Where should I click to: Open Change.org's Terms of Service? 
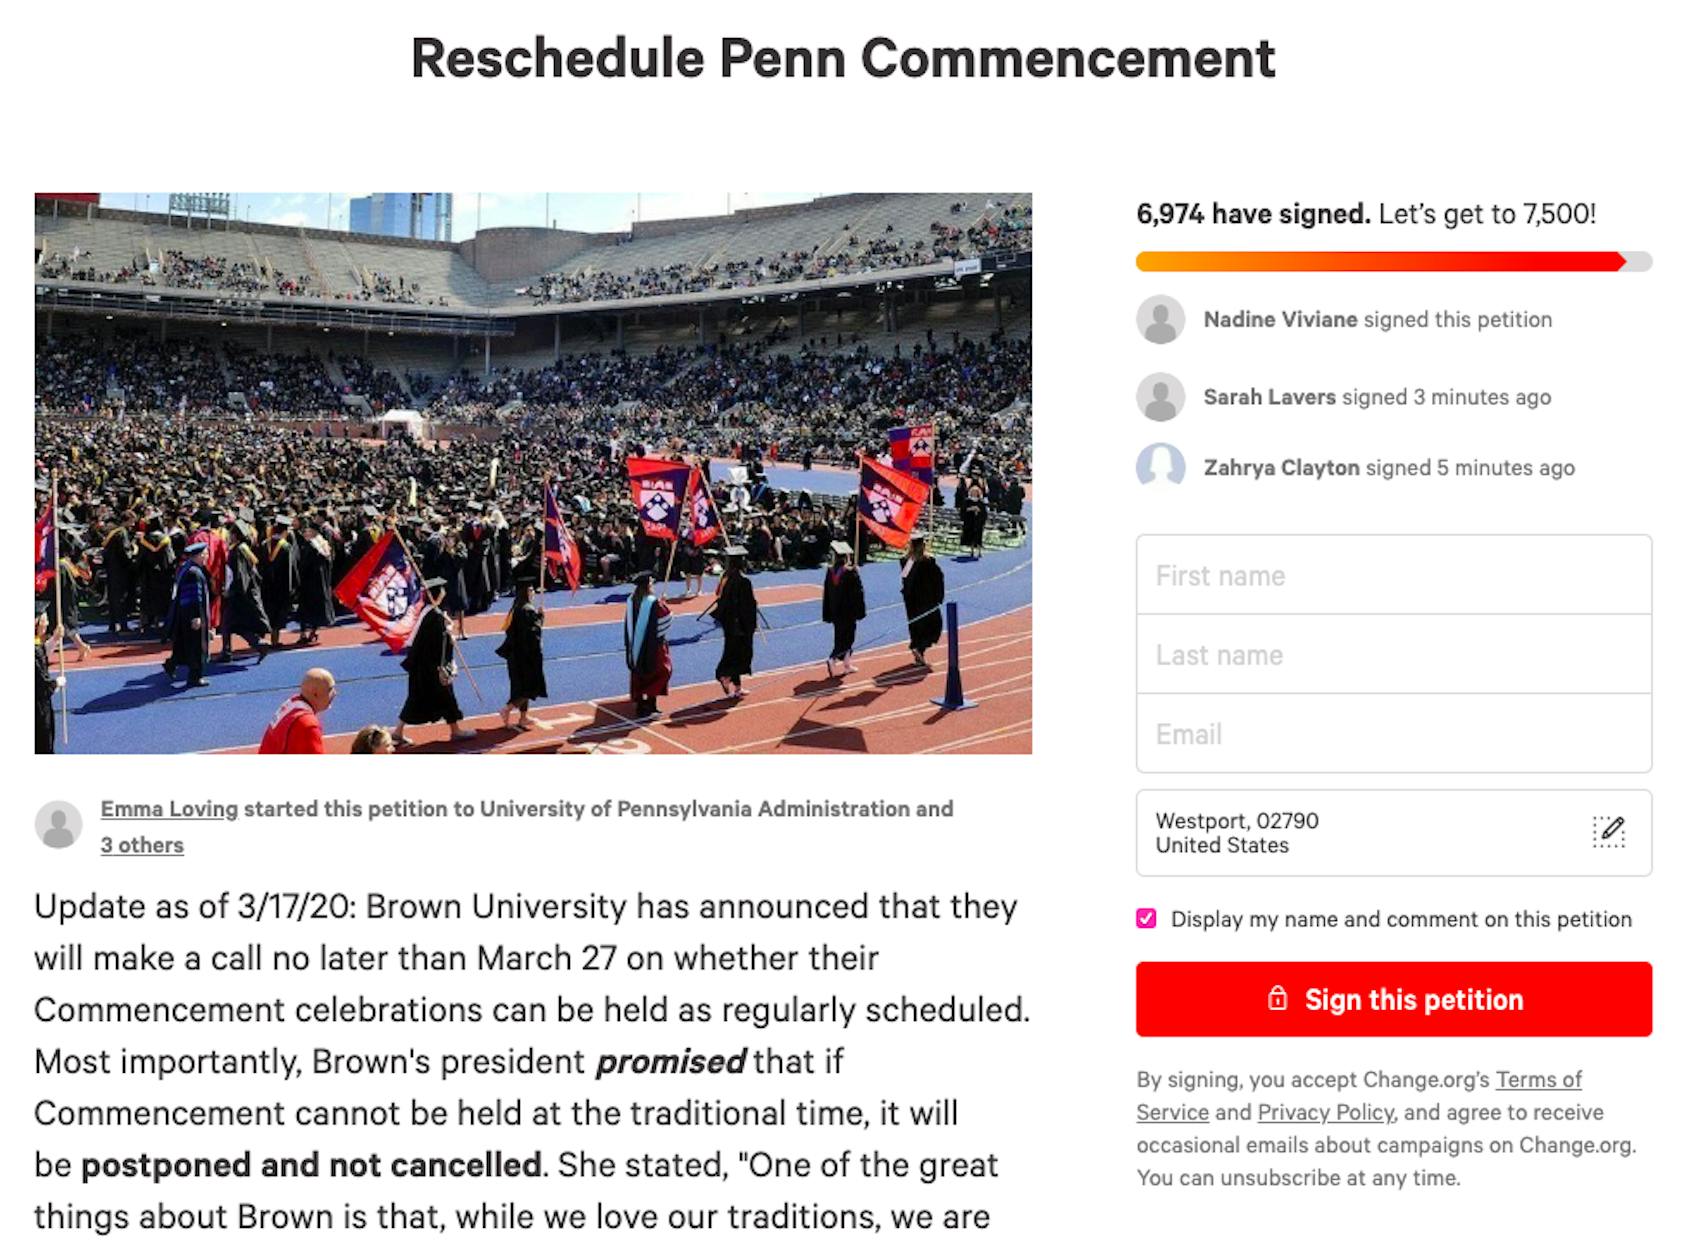(1537, 1080)
